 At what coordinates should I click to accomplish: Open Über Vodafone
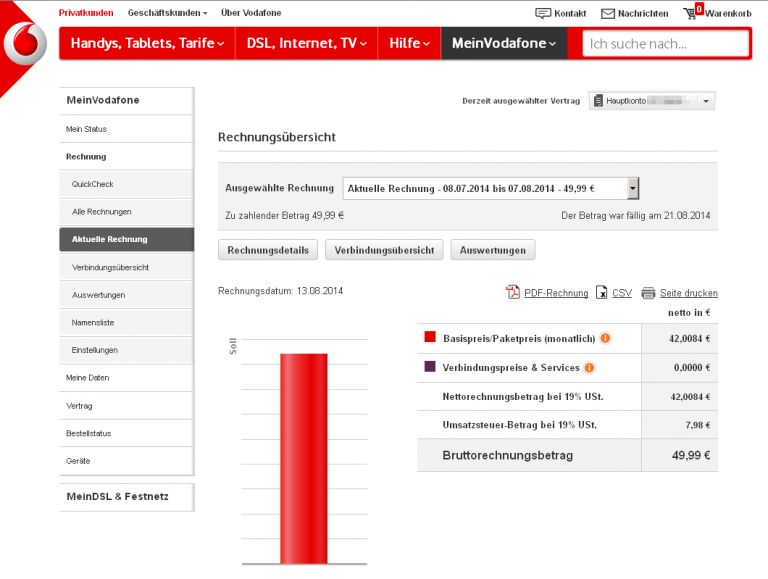pyautogui.click(x=251, y=13)
